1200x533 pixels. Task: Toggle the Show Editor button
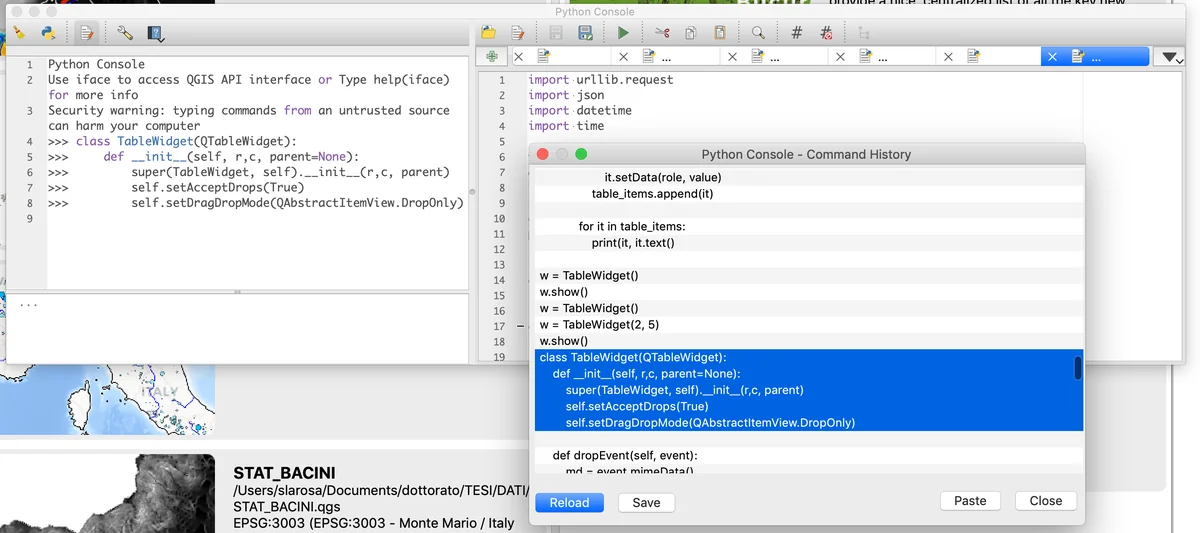coord(87,33)
